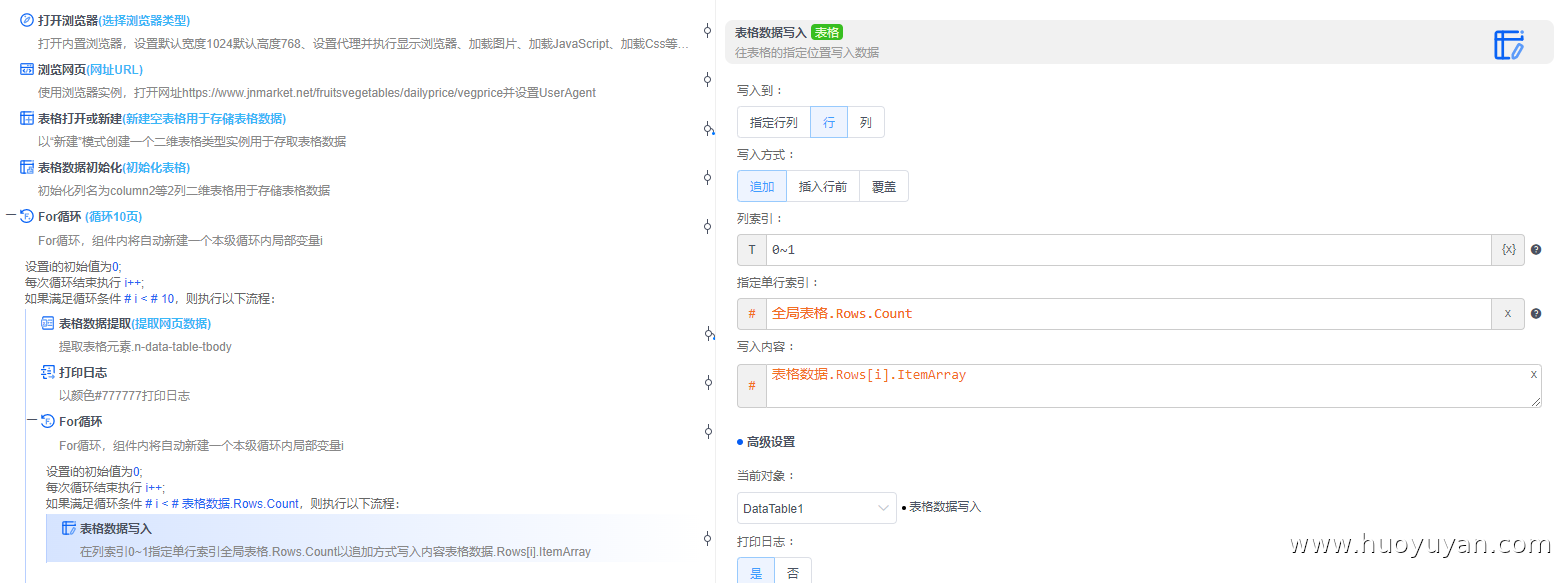
Task: Click the (初始化表格) link
Action: pos(156,167)
